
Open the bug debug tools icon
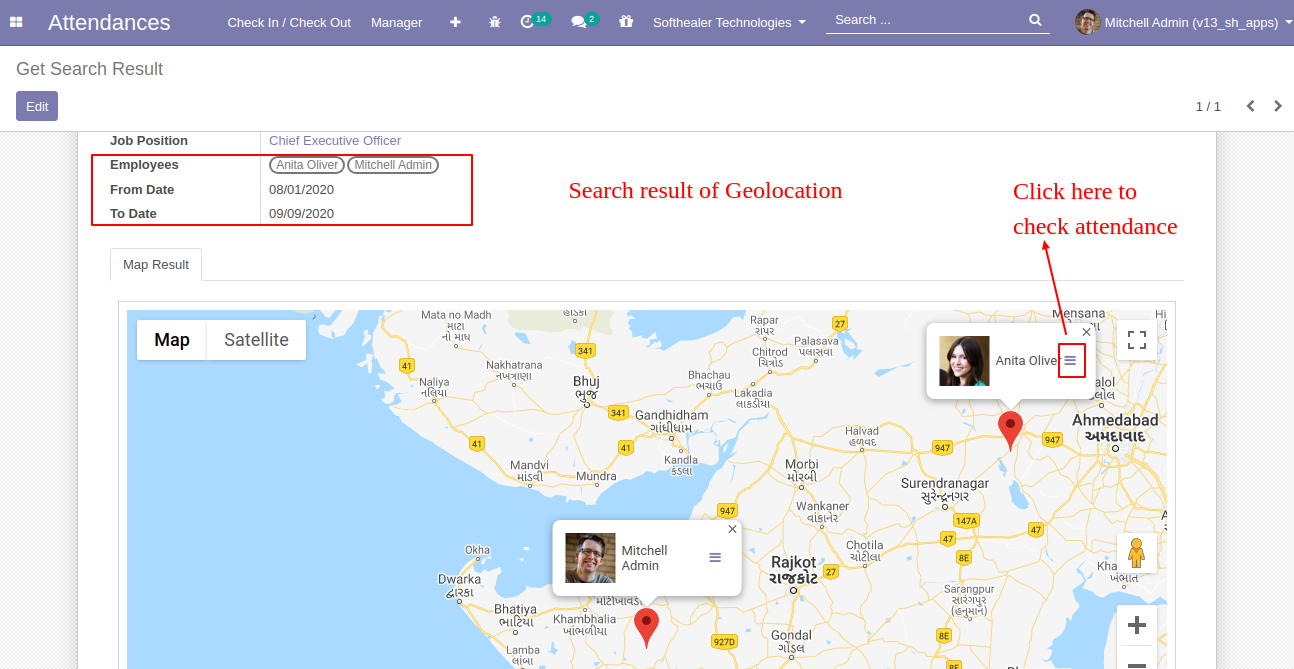point(494,22)
